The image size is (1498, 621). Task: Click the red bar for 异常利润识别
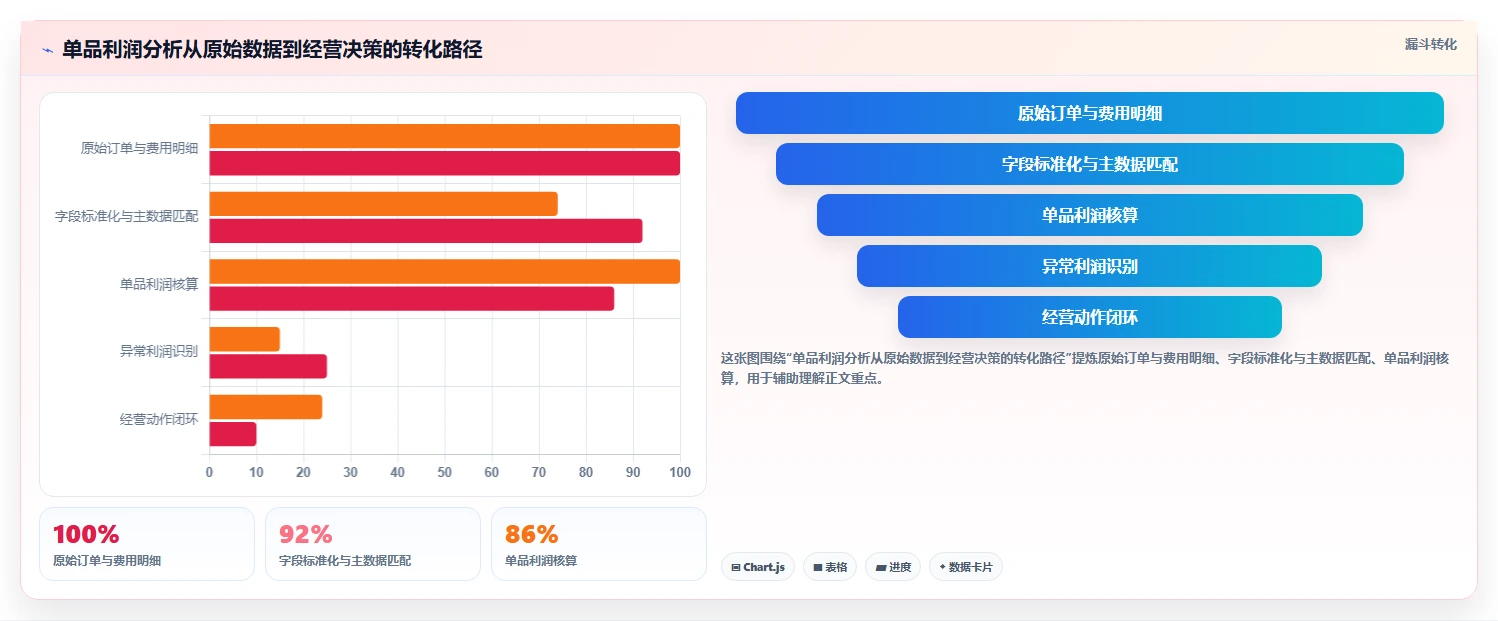(268, 366)
